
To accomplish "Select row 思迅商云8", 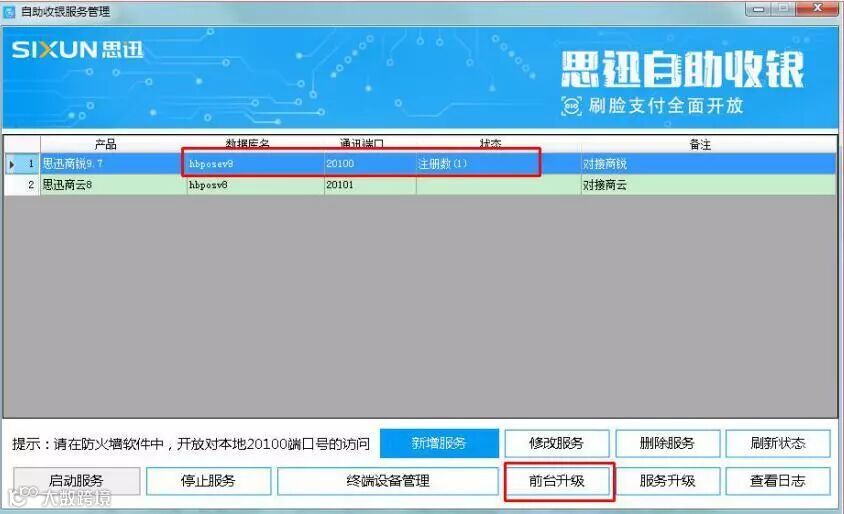I will point(420,185).
